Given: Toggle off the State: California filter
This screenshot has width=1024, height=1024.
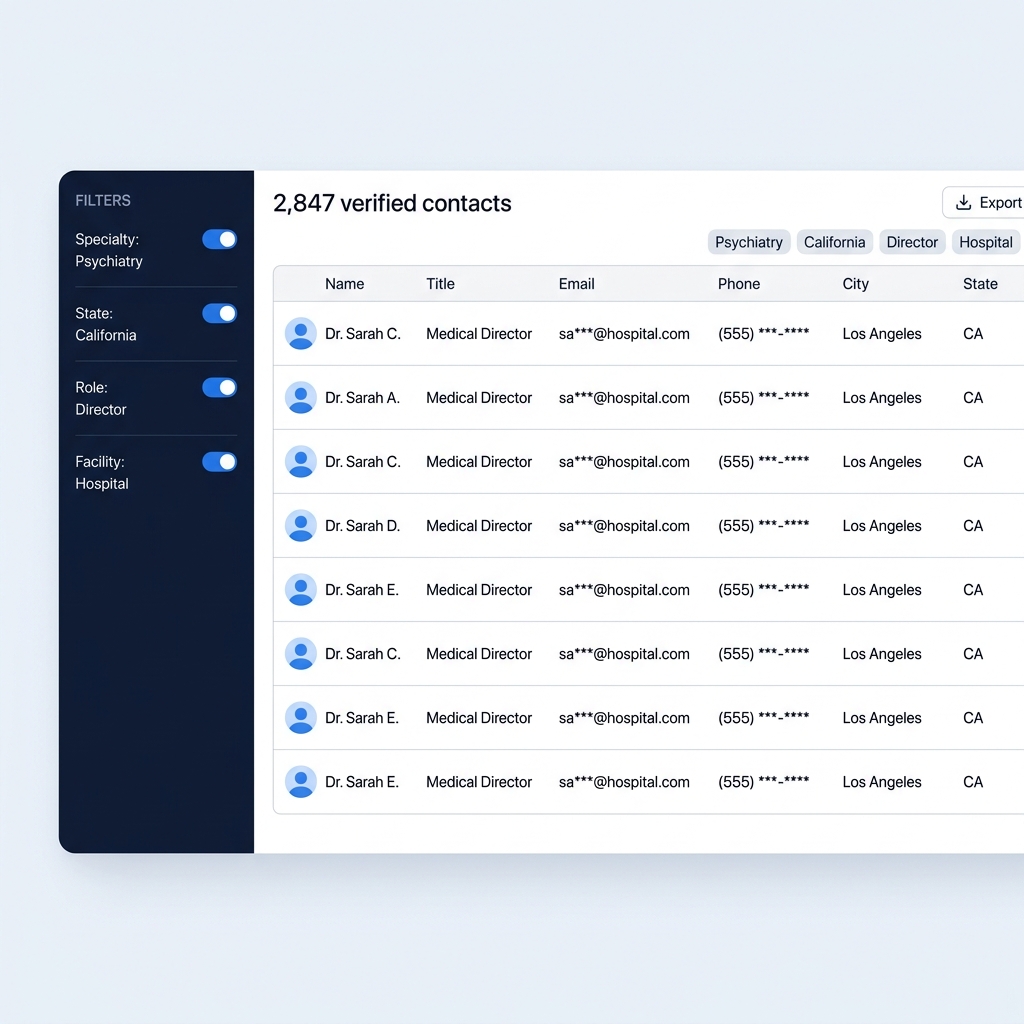Looking at the screenshot, I should click(x=219, y=313).
